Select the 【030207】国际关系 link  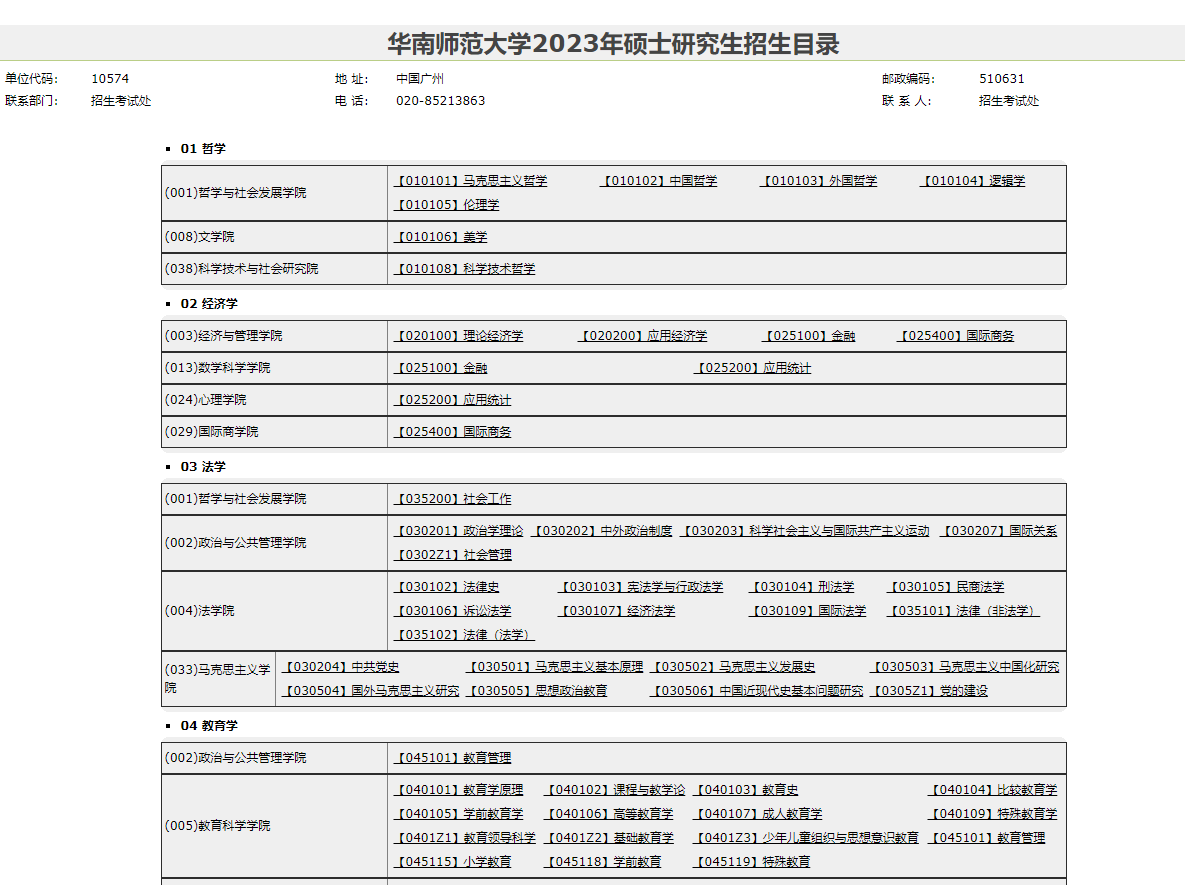998,531
